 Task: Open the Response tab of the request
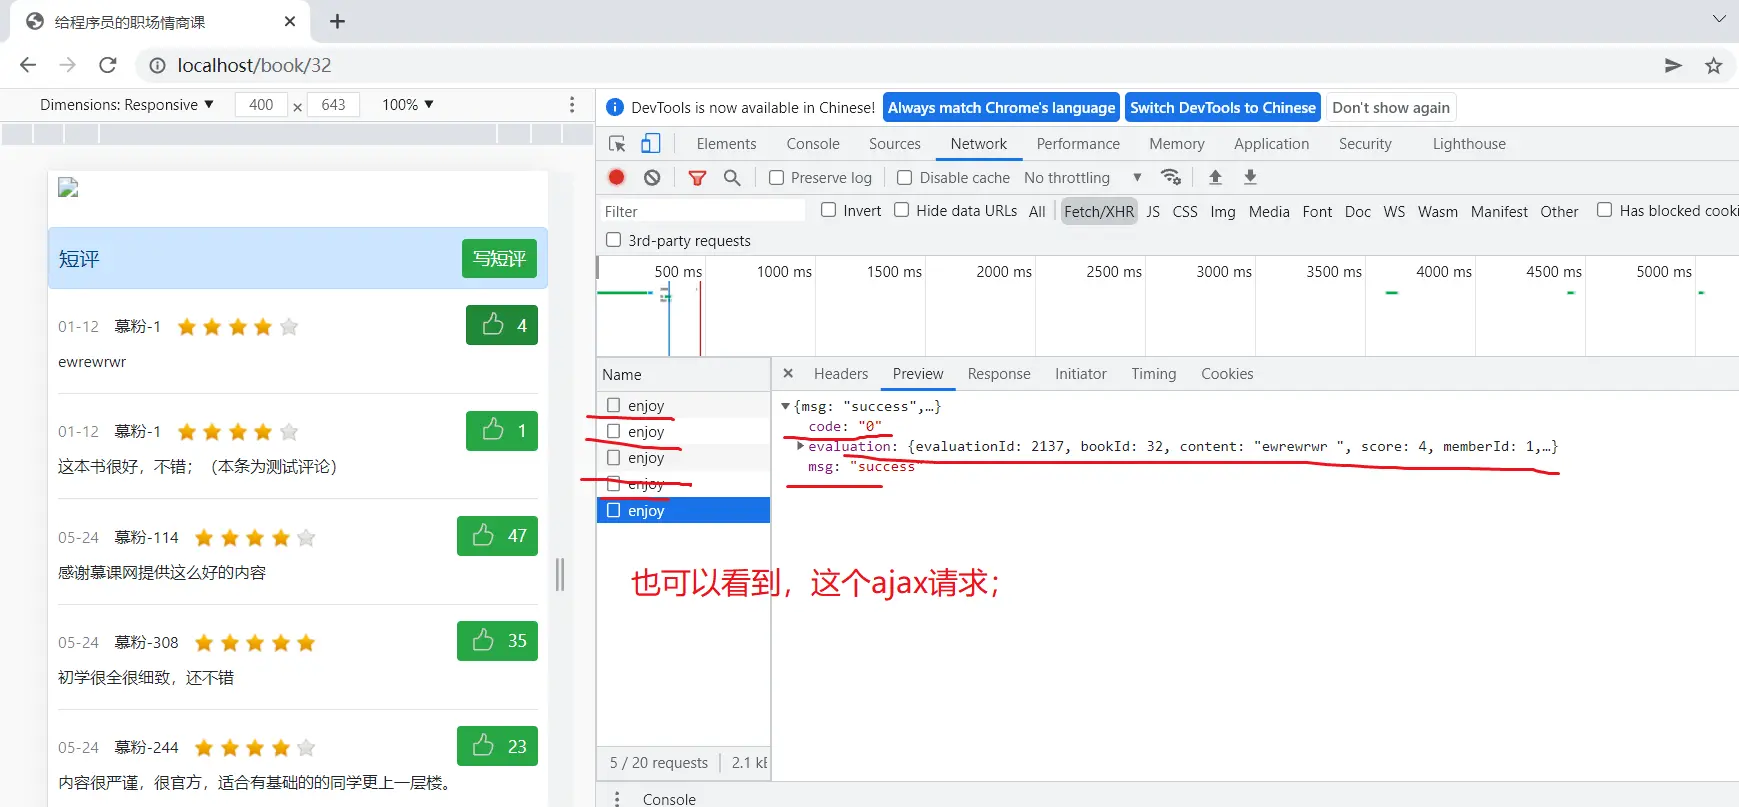pyautogui.click(x=998, y=374)
